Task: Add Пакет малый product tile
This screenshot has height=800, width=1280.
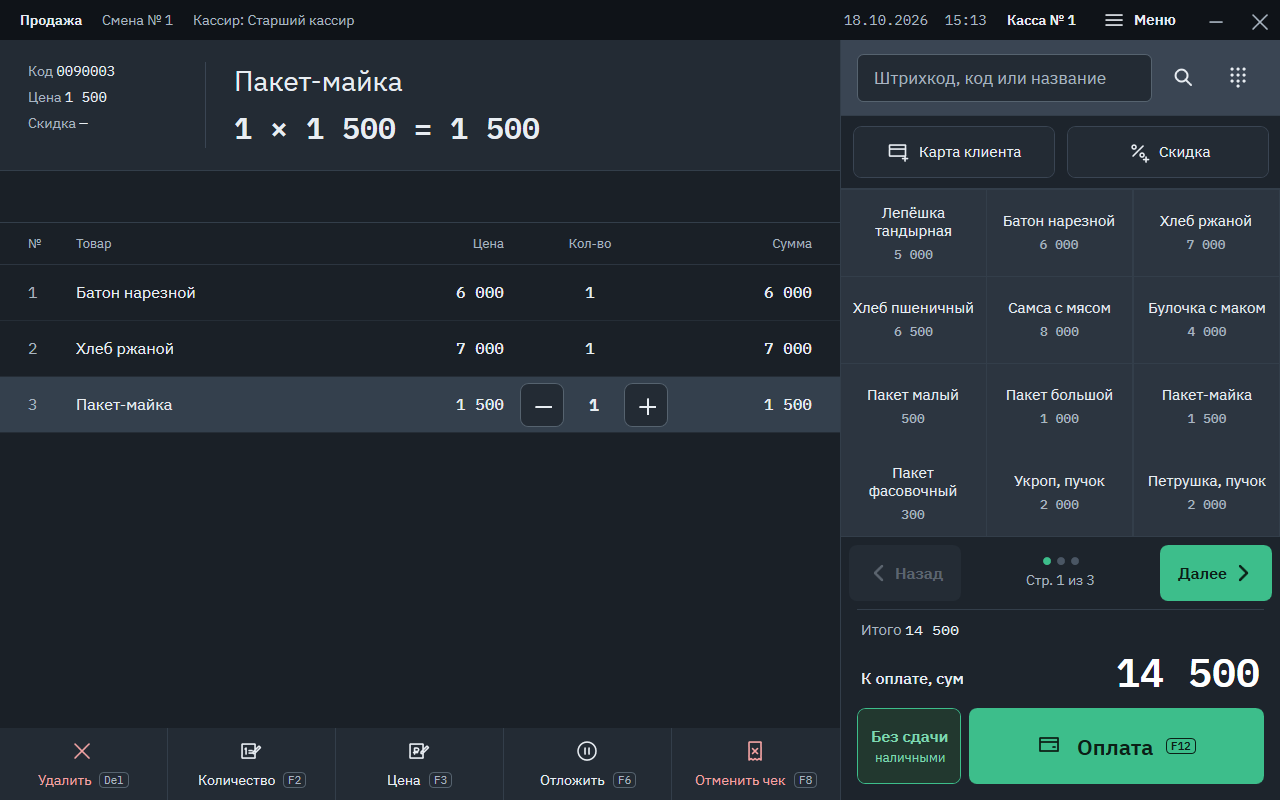Action: 913,407
